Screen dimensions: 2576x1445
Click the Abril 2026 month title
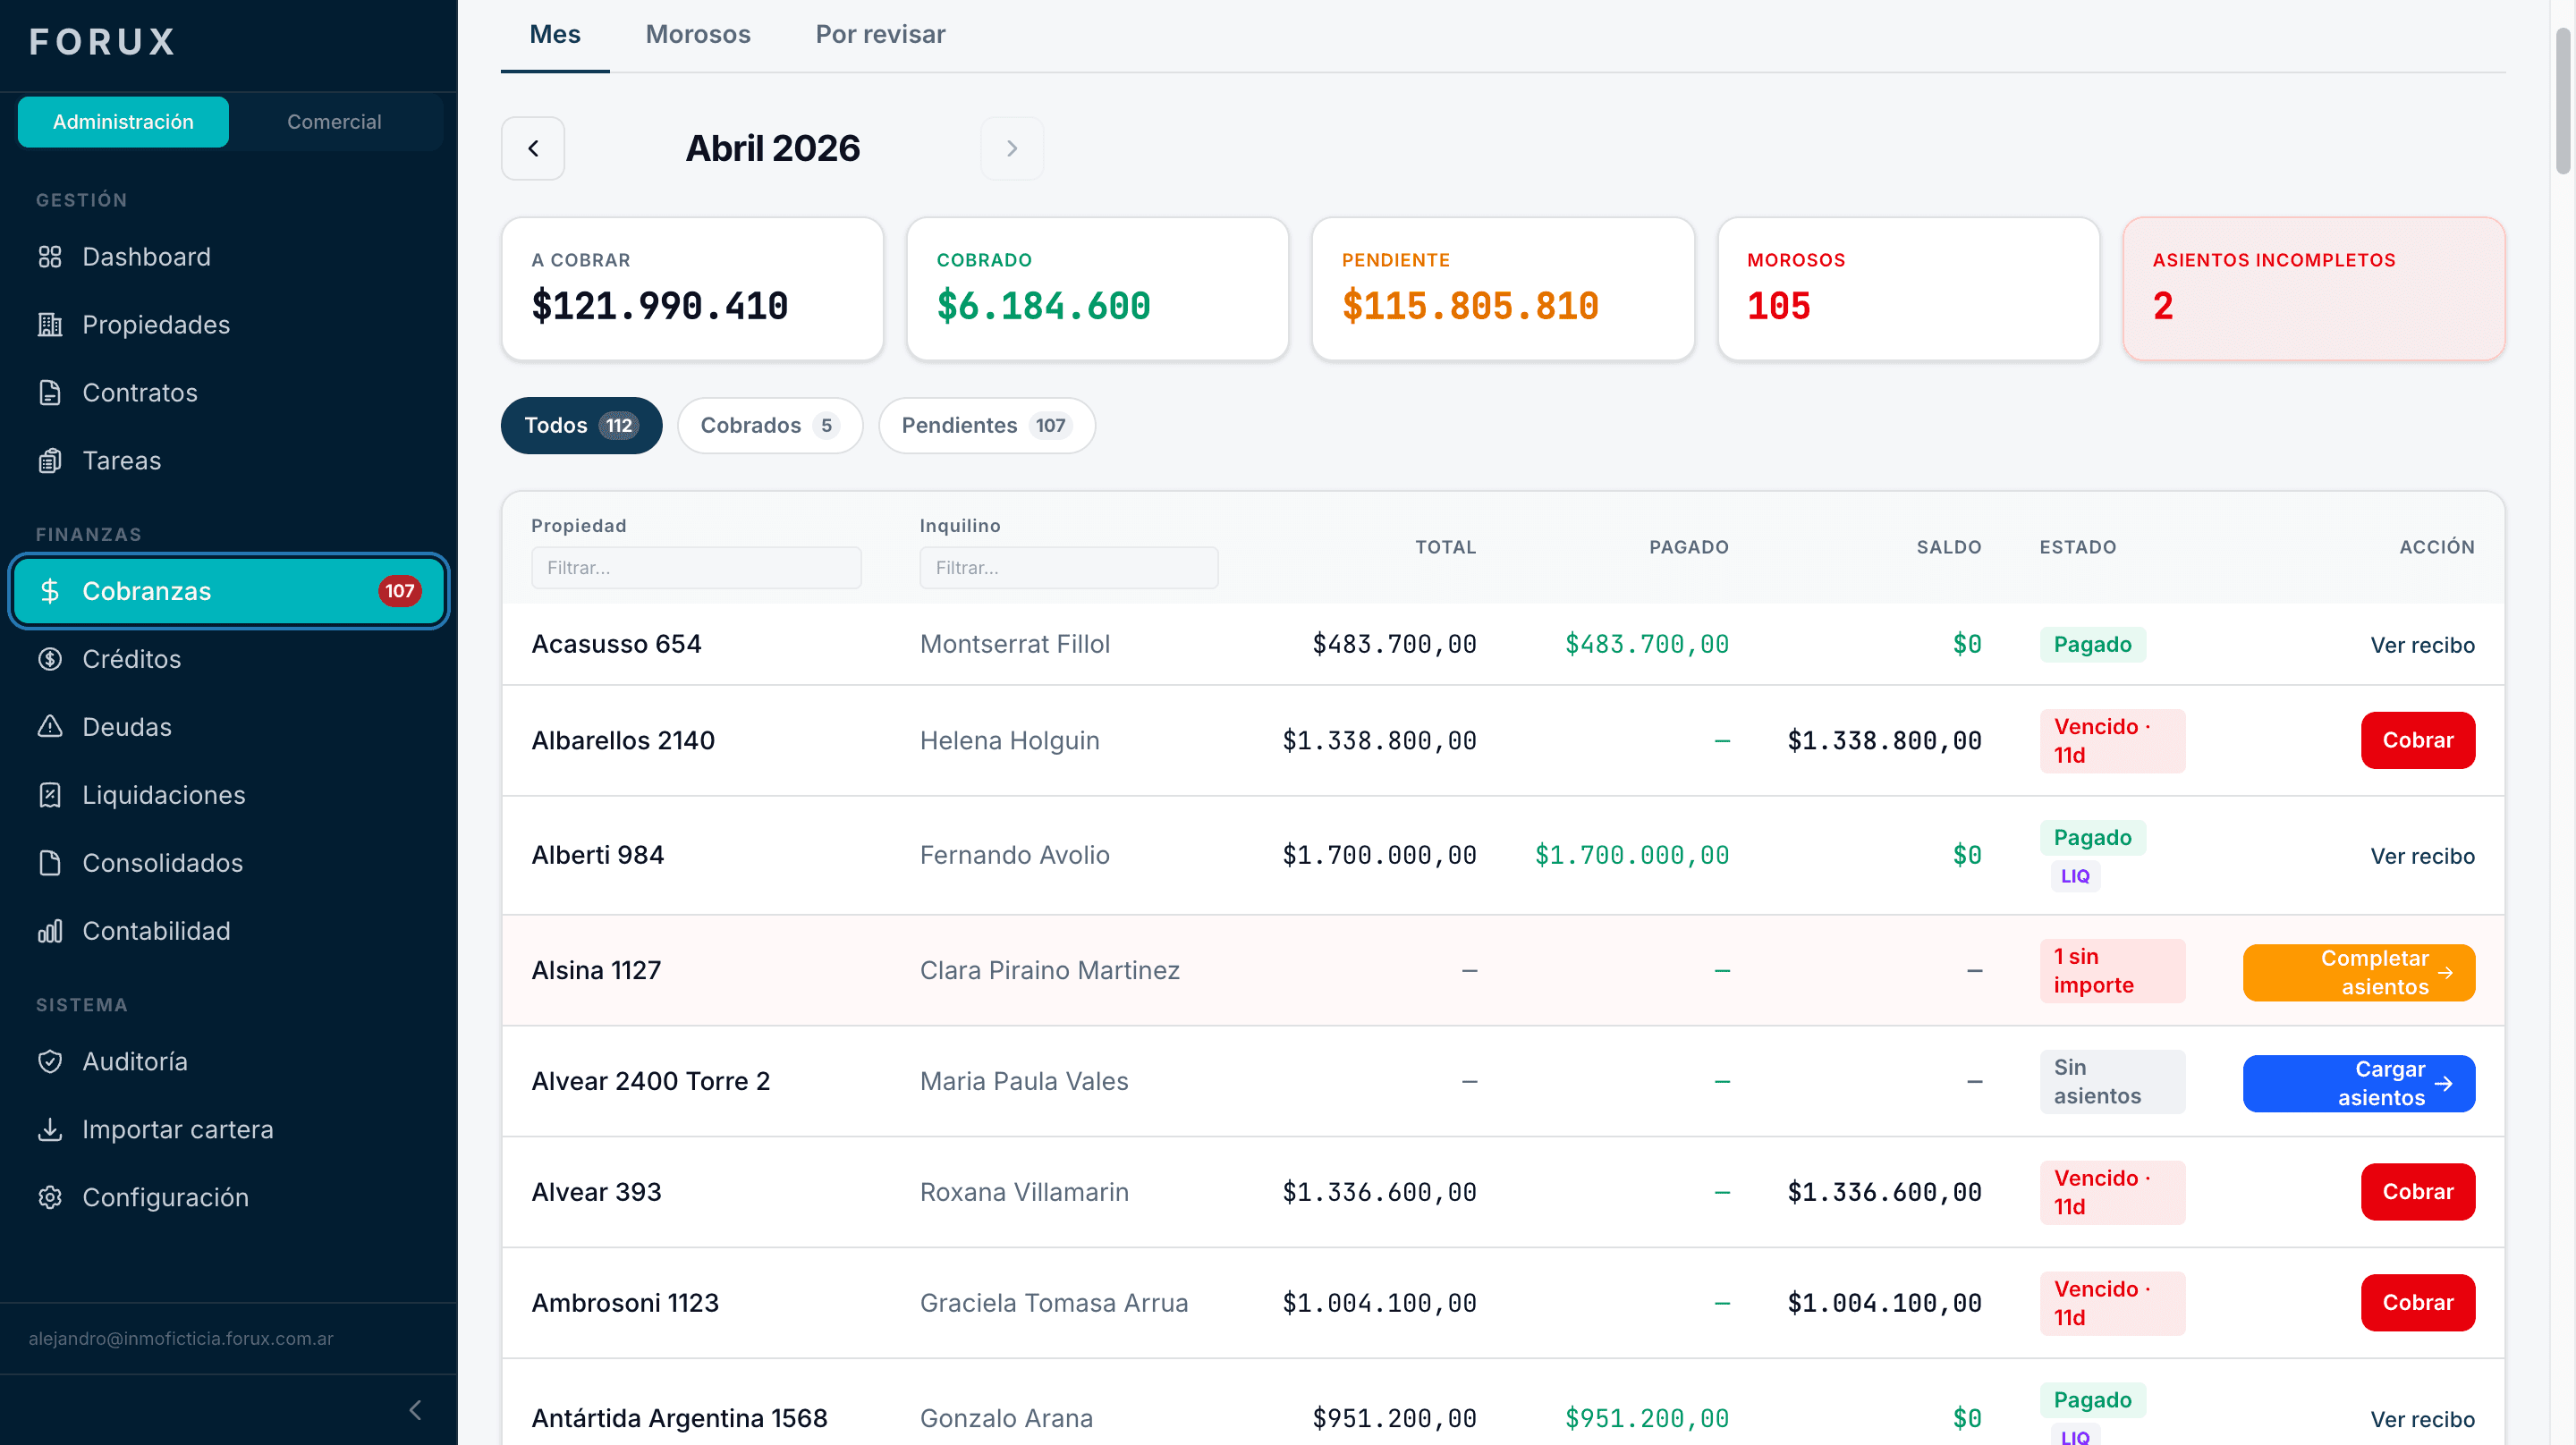point(772,148)
